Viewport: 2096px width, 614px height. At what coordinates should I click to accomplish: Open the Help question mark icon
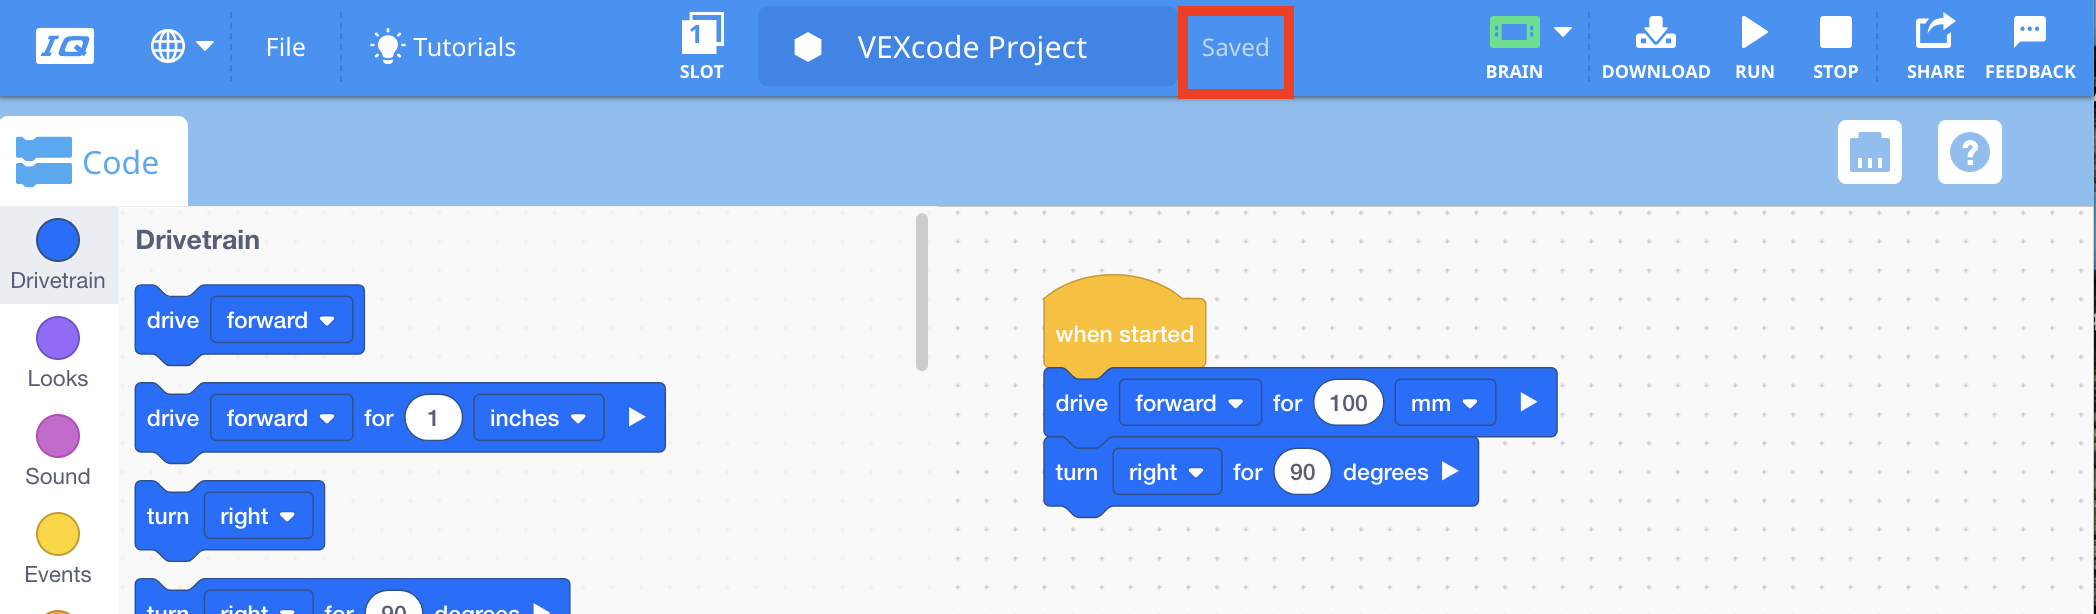1970,152
